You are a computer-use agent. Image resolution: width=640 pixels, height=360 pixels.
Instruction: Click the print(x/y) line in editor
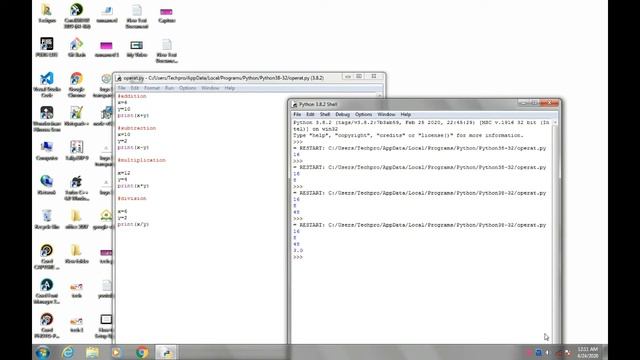[x=133, y=224]
